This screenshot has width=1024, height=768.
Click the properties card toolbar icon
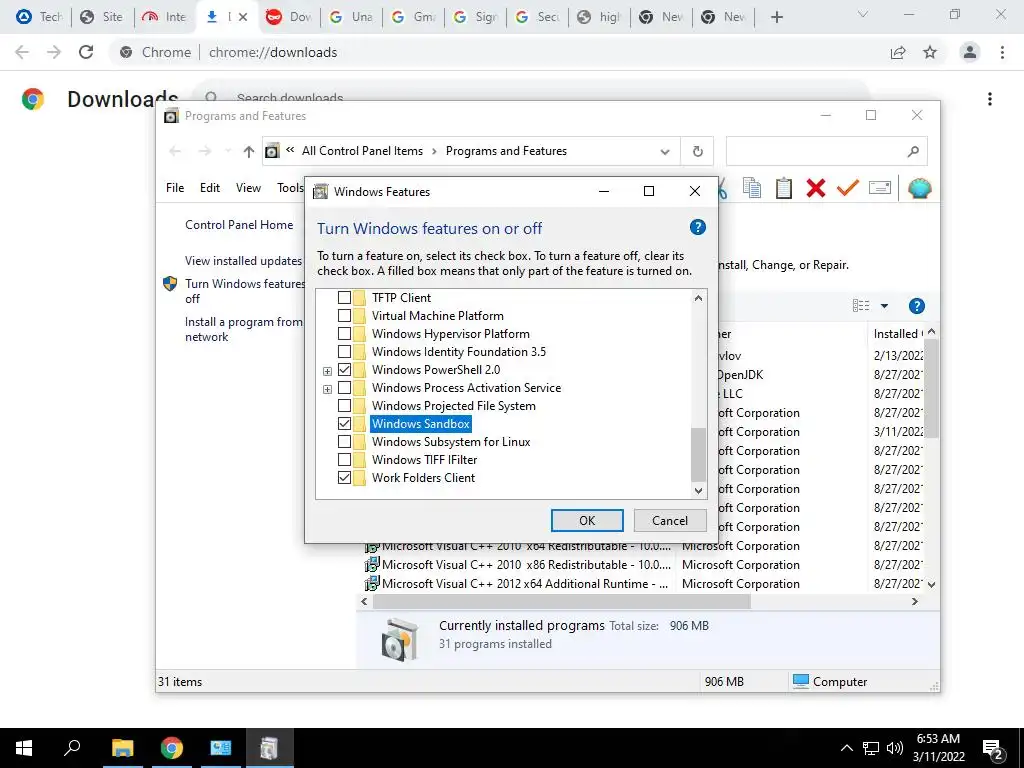tap(880, 189)
